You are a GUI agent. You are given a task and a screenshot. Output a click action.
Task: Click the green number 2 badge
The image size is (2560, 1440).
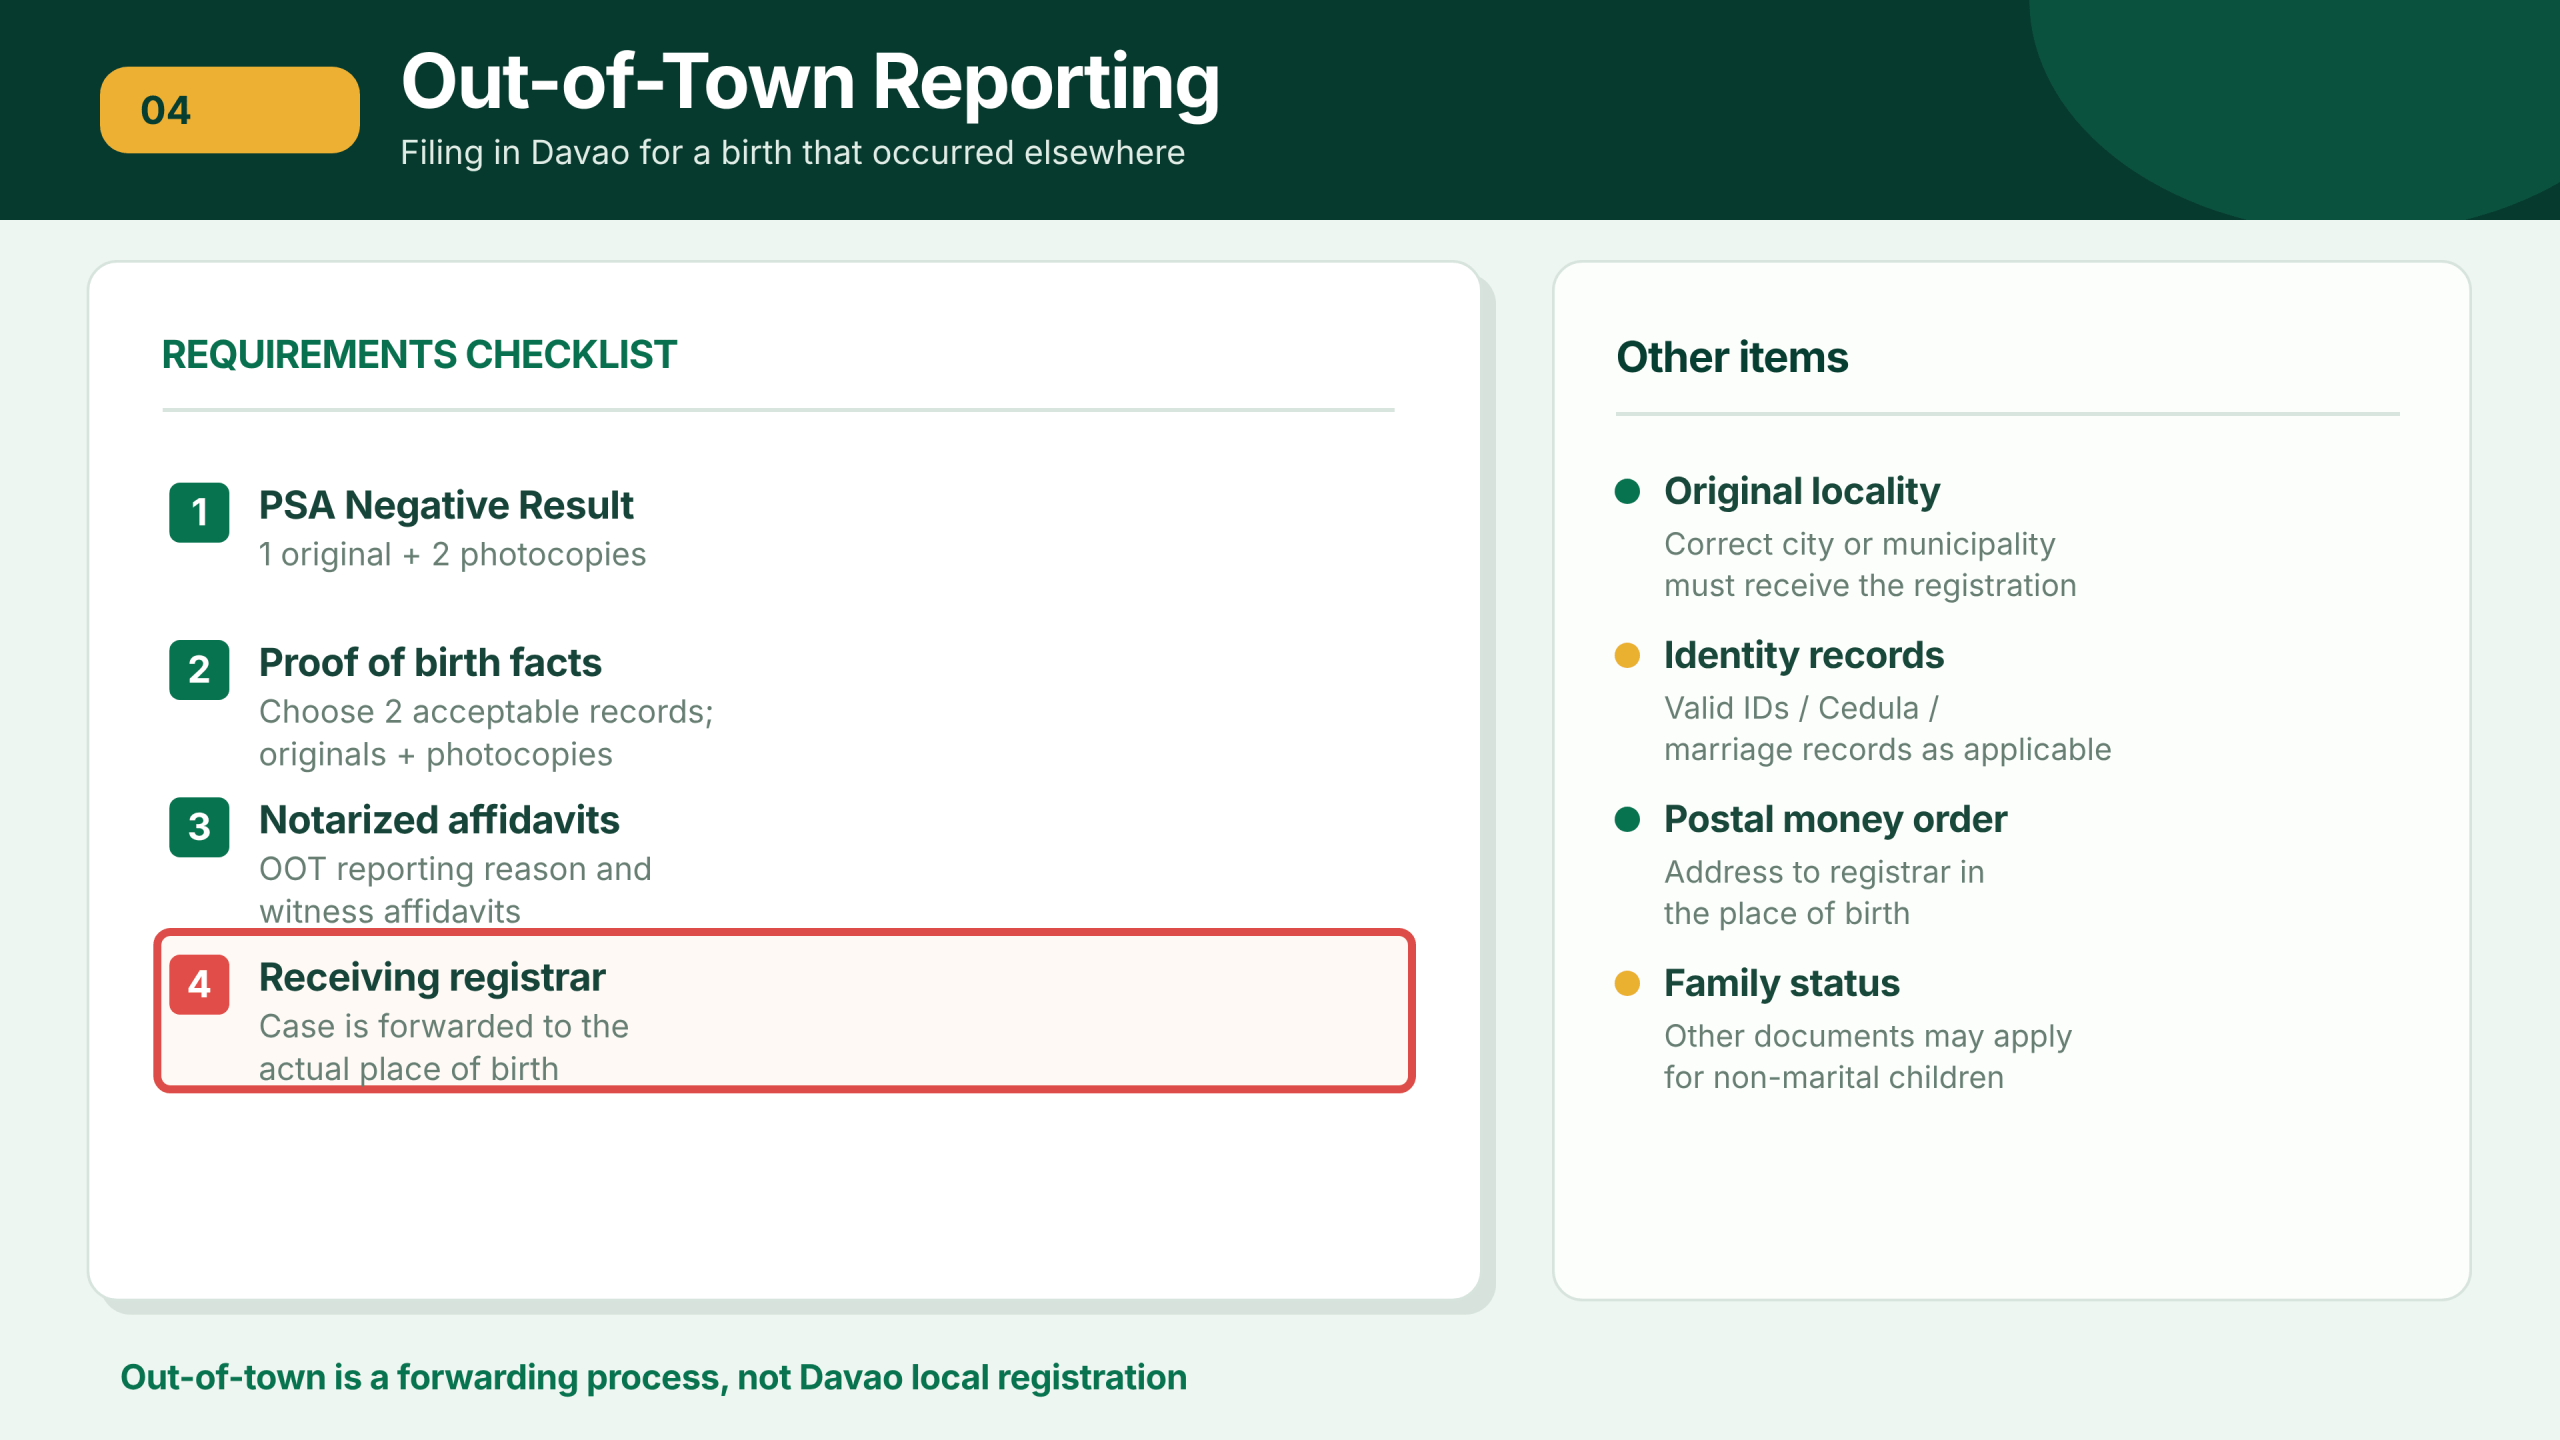[199, 669]
